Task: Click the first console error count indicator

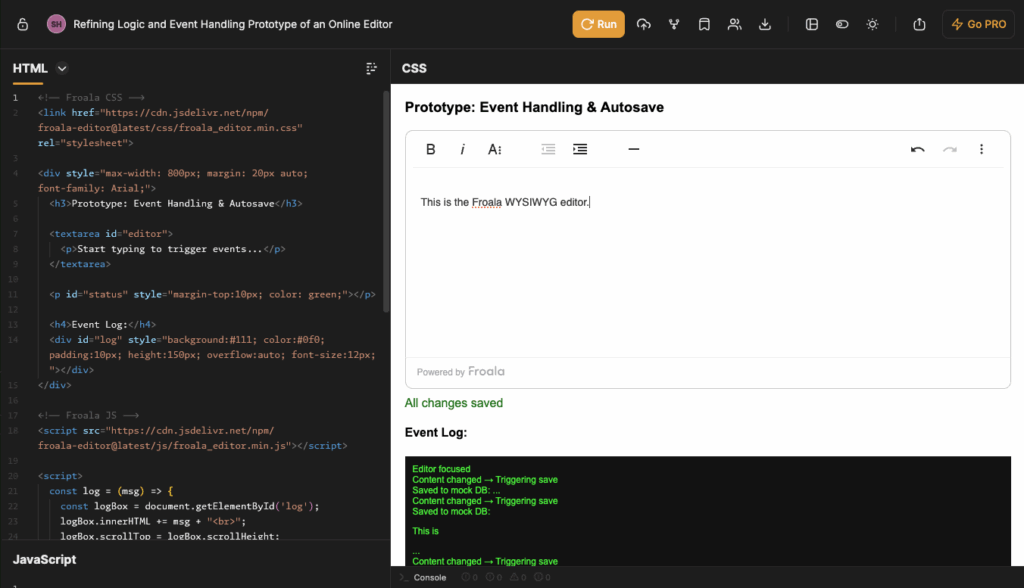Action: [x=470, y=578]
